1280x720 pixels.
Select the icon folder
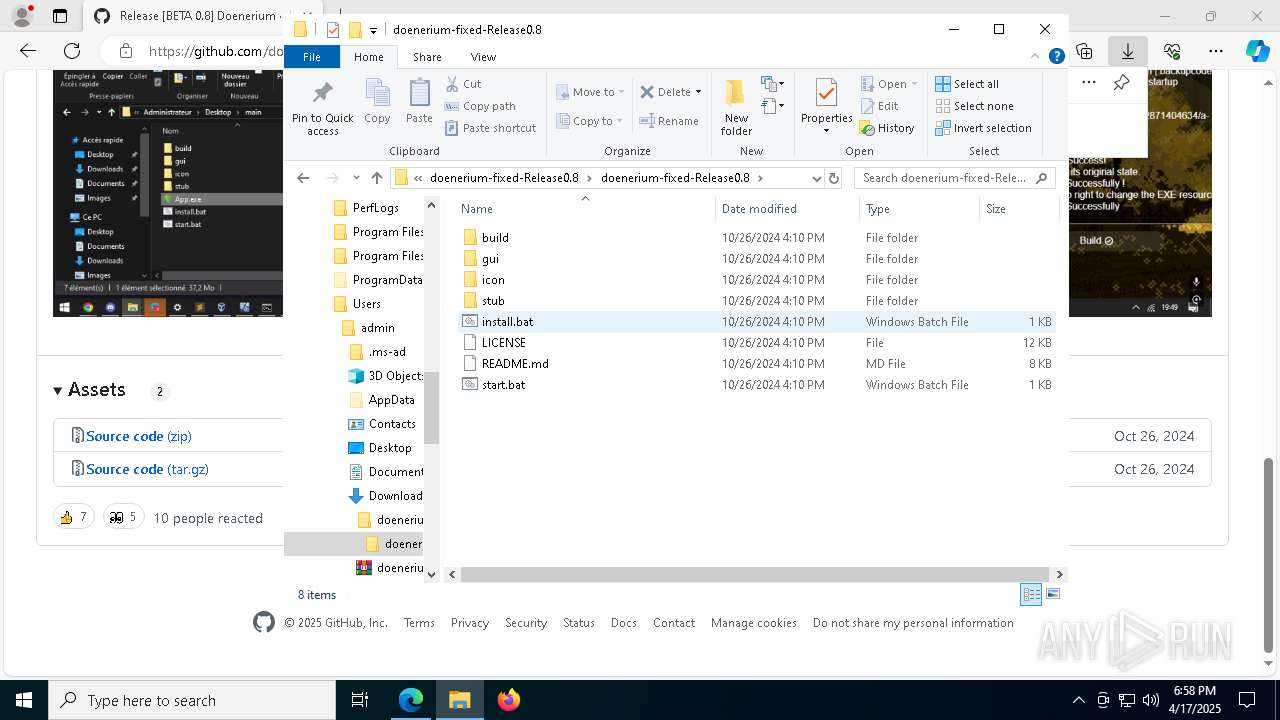point(756,280)
